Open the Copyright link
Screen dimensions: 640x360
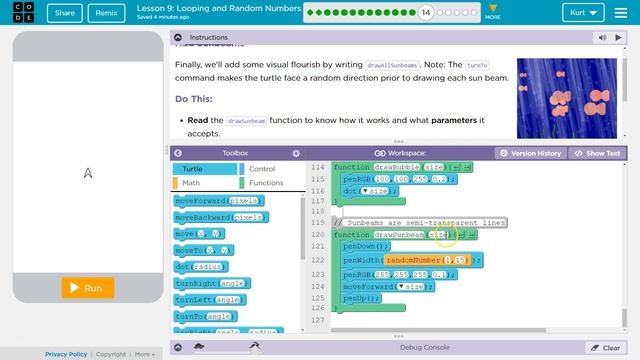(x=111, y=354)
